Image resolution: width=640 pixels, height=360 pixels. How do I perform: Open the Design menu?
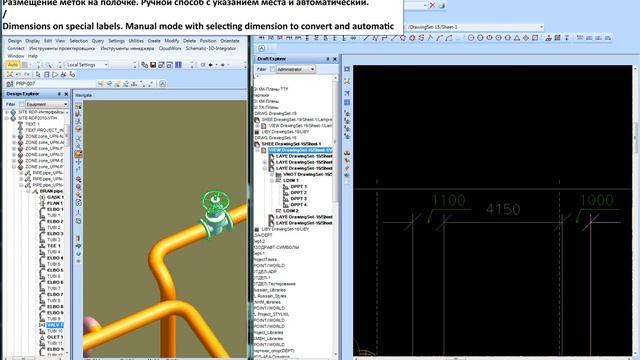14,41
